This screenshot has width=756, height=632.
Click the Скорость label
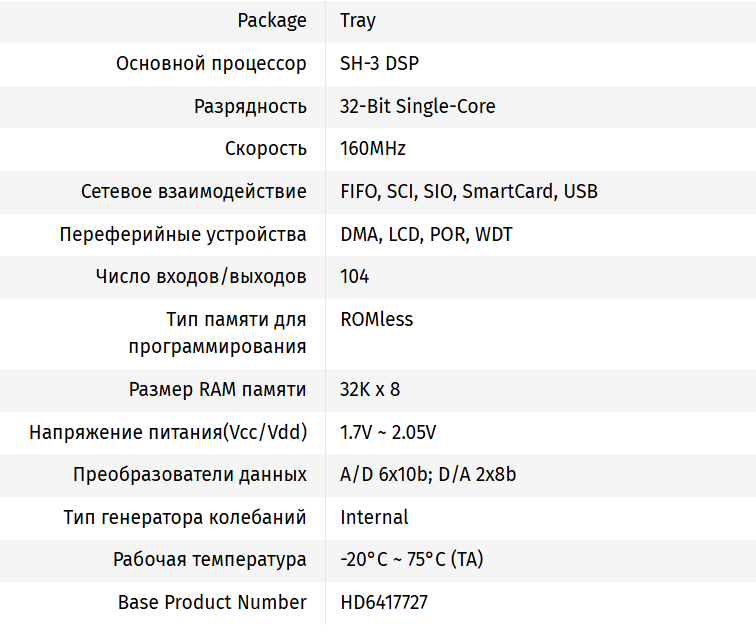click(265, 149)
